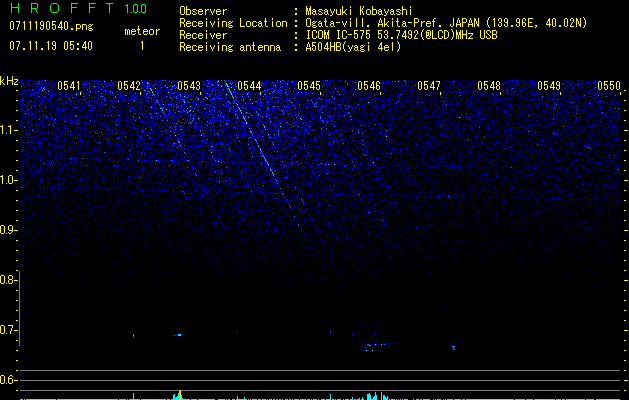Click the 0547 time marker
Viewport: 629px width, 400px height.
(429, 86)
